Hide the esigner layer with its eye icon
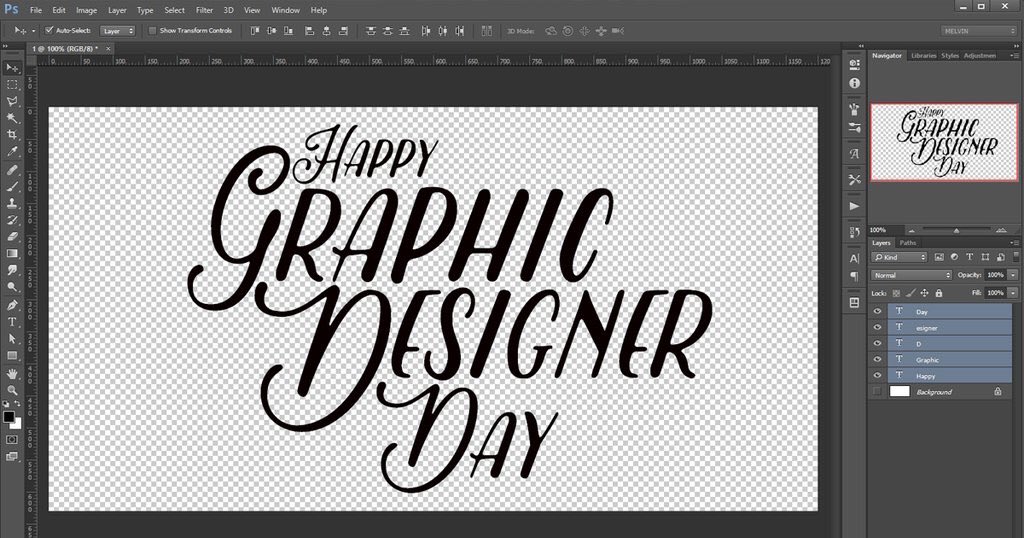1024x538 pixels. pyautogui.click(x=877, y=328)
